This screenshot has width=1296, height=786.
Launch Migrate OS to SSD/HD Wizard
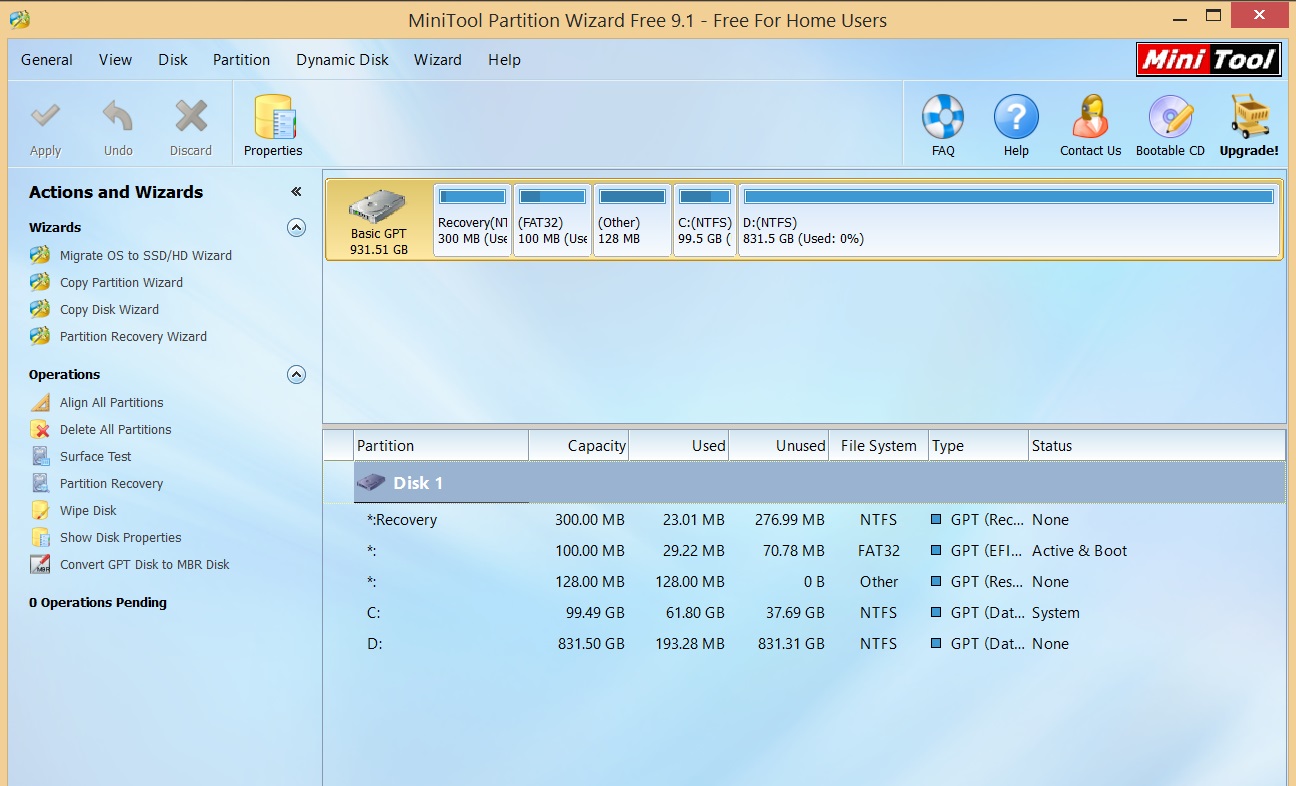pos(146,255)
